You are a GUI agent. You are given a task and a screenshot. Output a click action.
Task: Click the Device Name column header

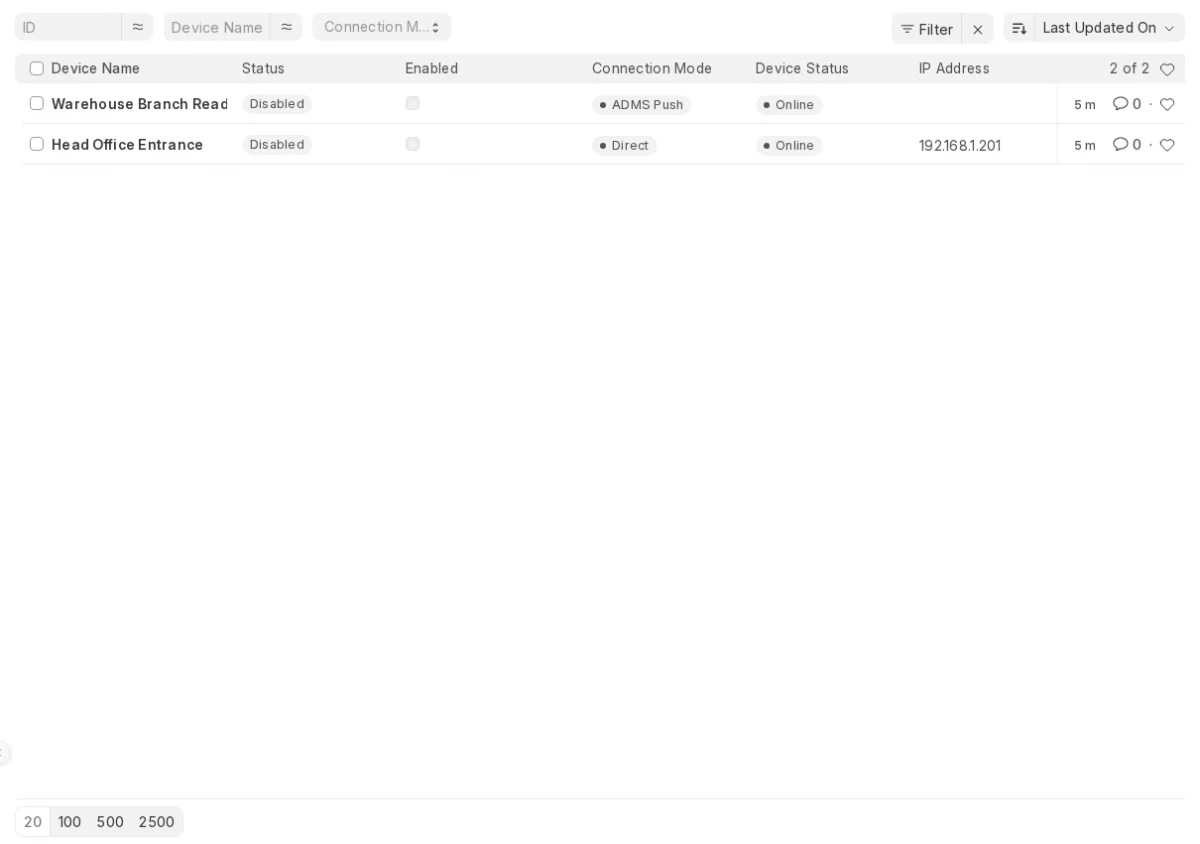pos(96,69)
